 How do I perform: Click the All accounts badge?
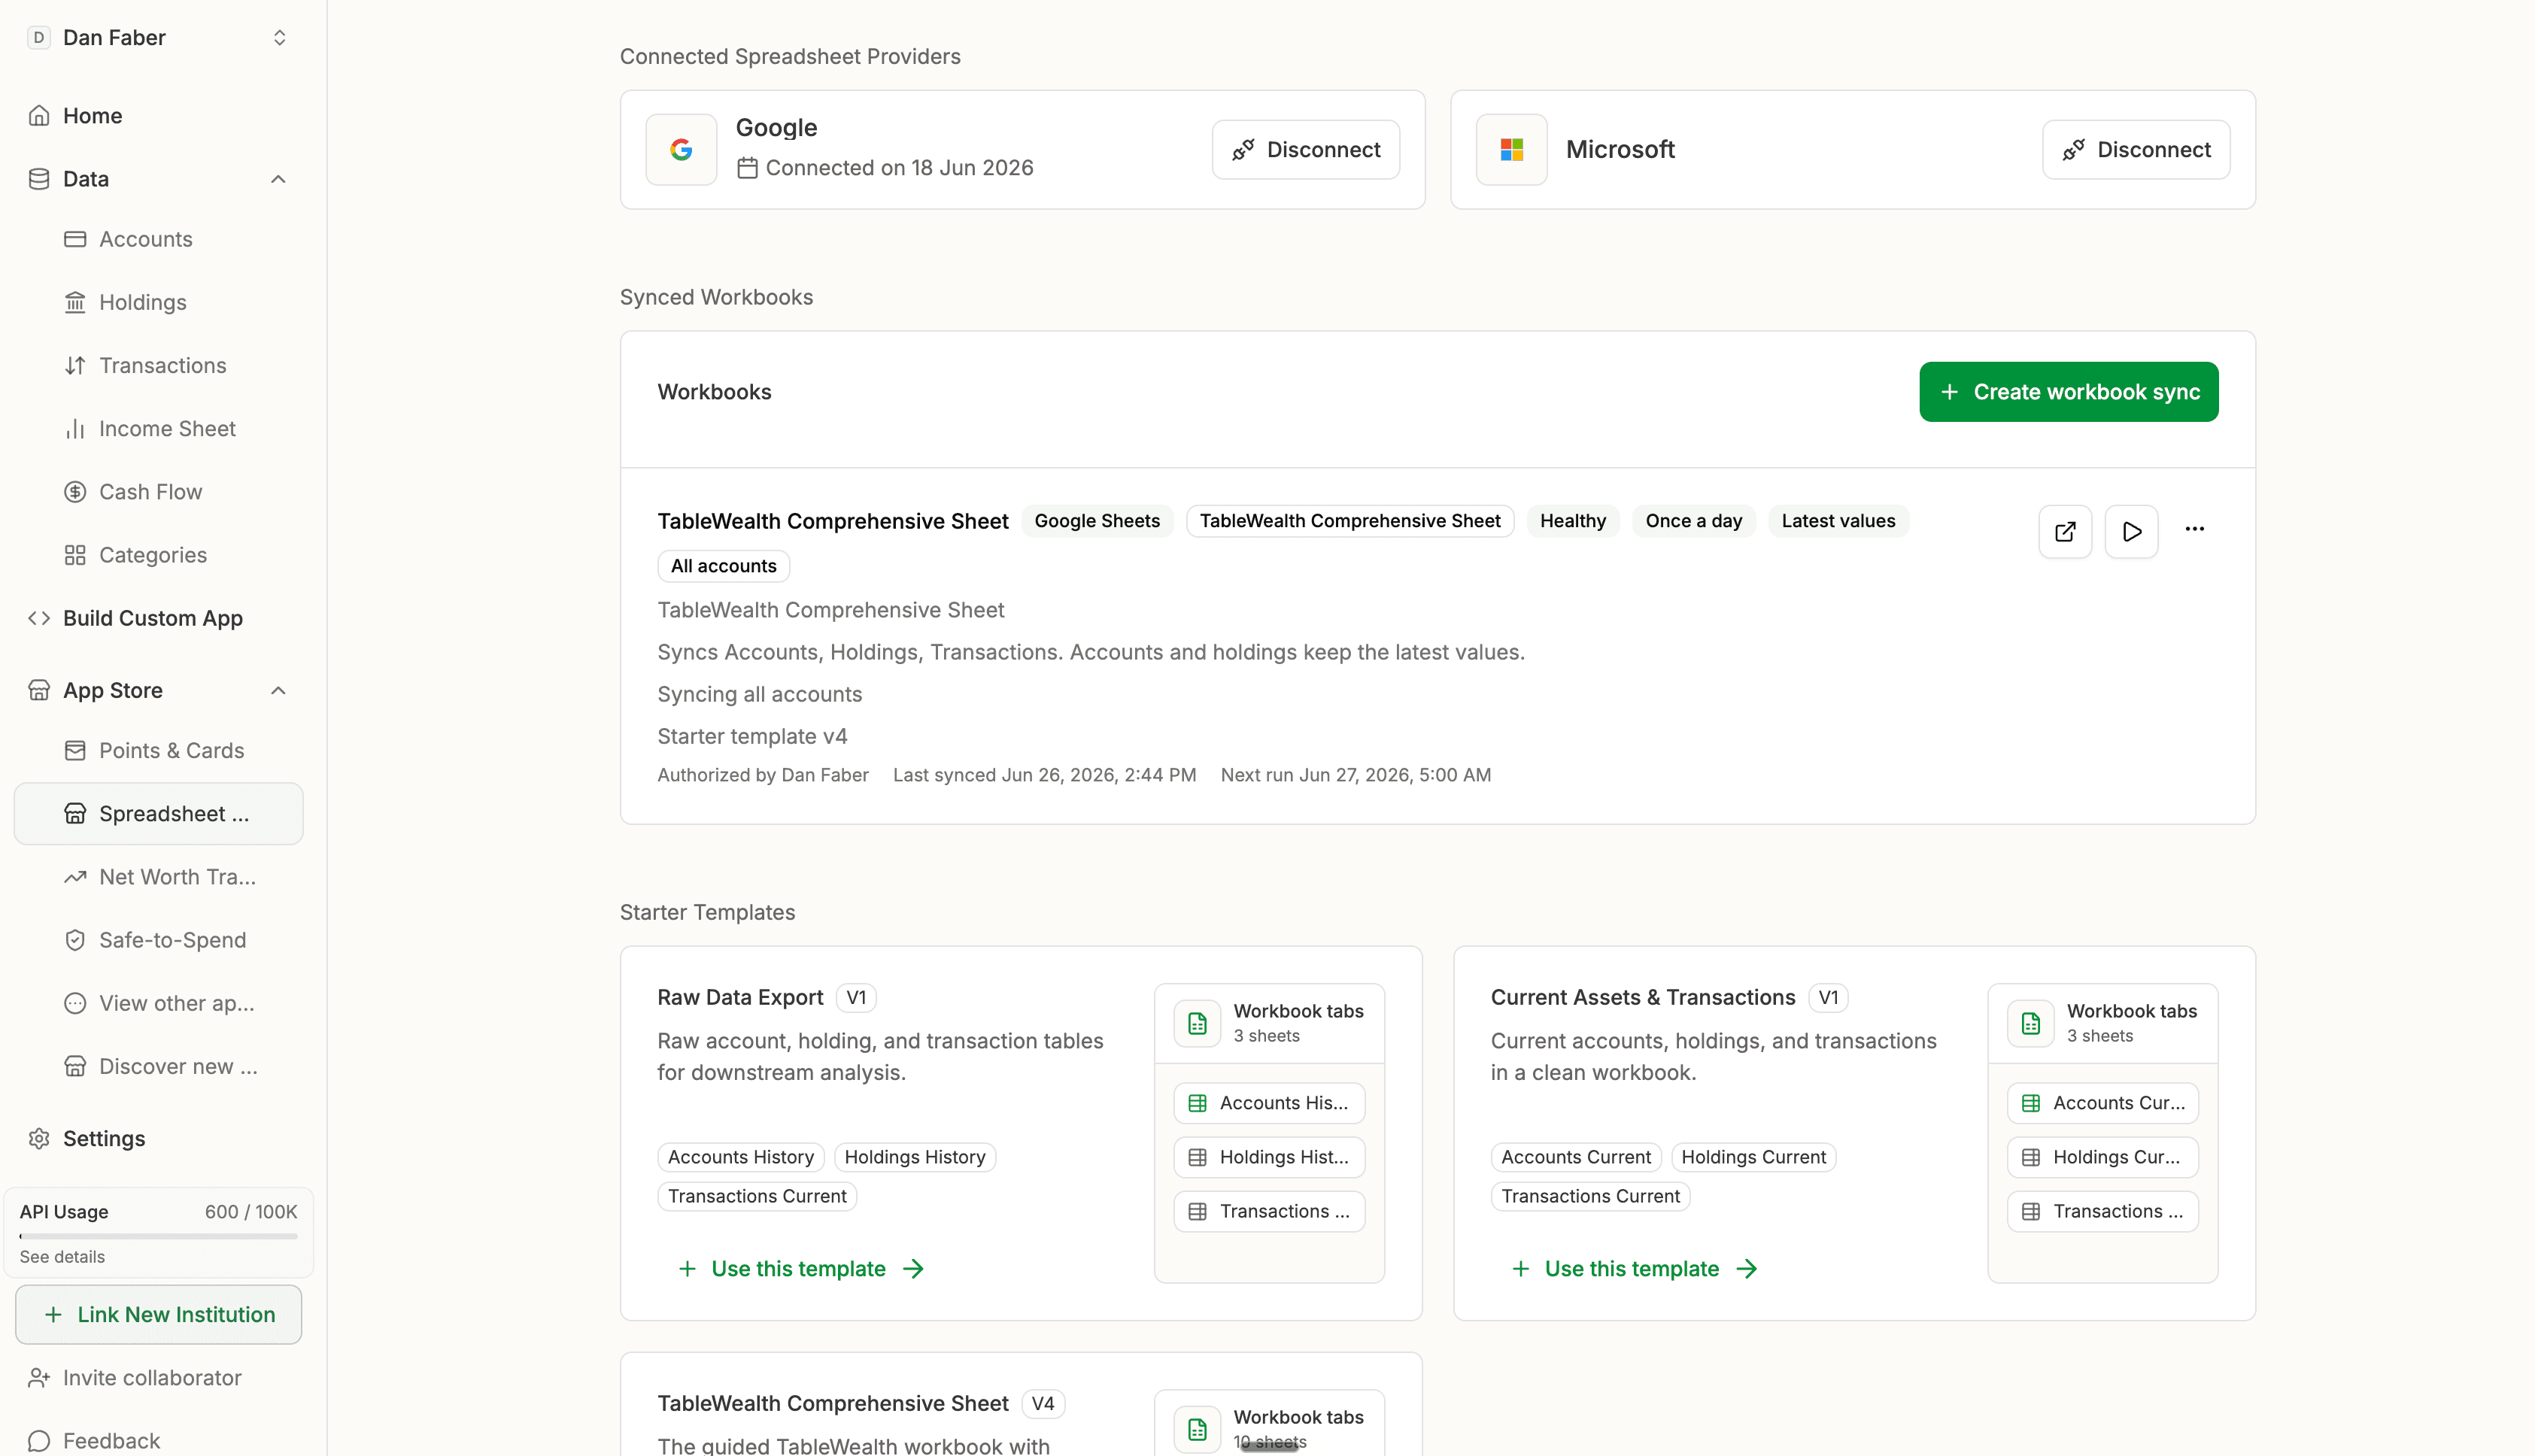tap(724, 566)
